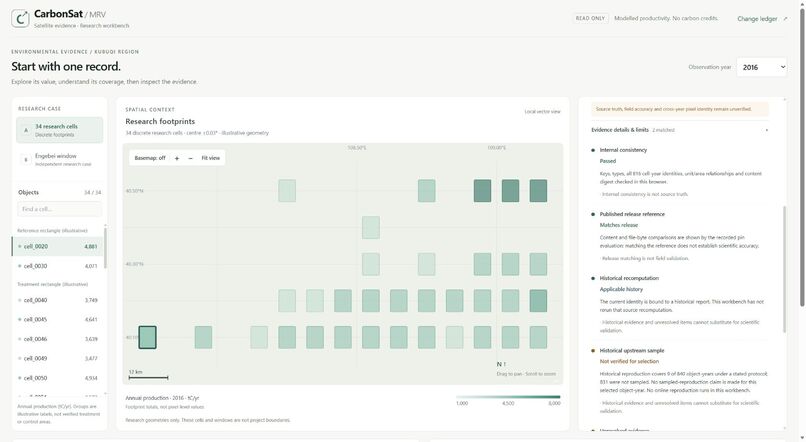Click the READ ONLY badge
The width and height of the screenshot is (806, 442).
pos(590,18)
